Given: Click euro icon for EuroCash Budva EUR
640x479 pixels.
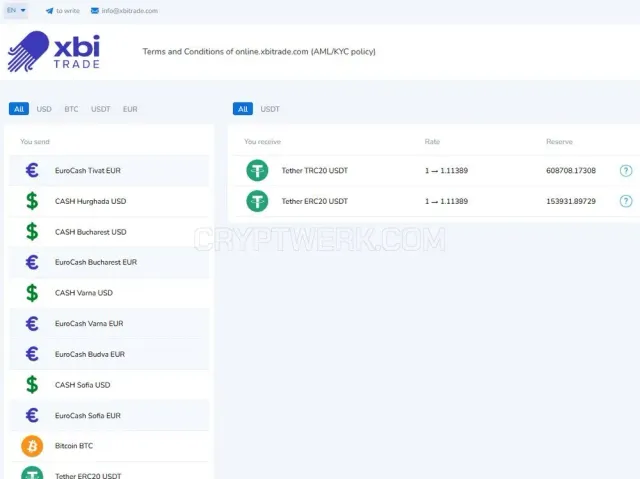Looking at the screenshot, I should tap(32, 354).
